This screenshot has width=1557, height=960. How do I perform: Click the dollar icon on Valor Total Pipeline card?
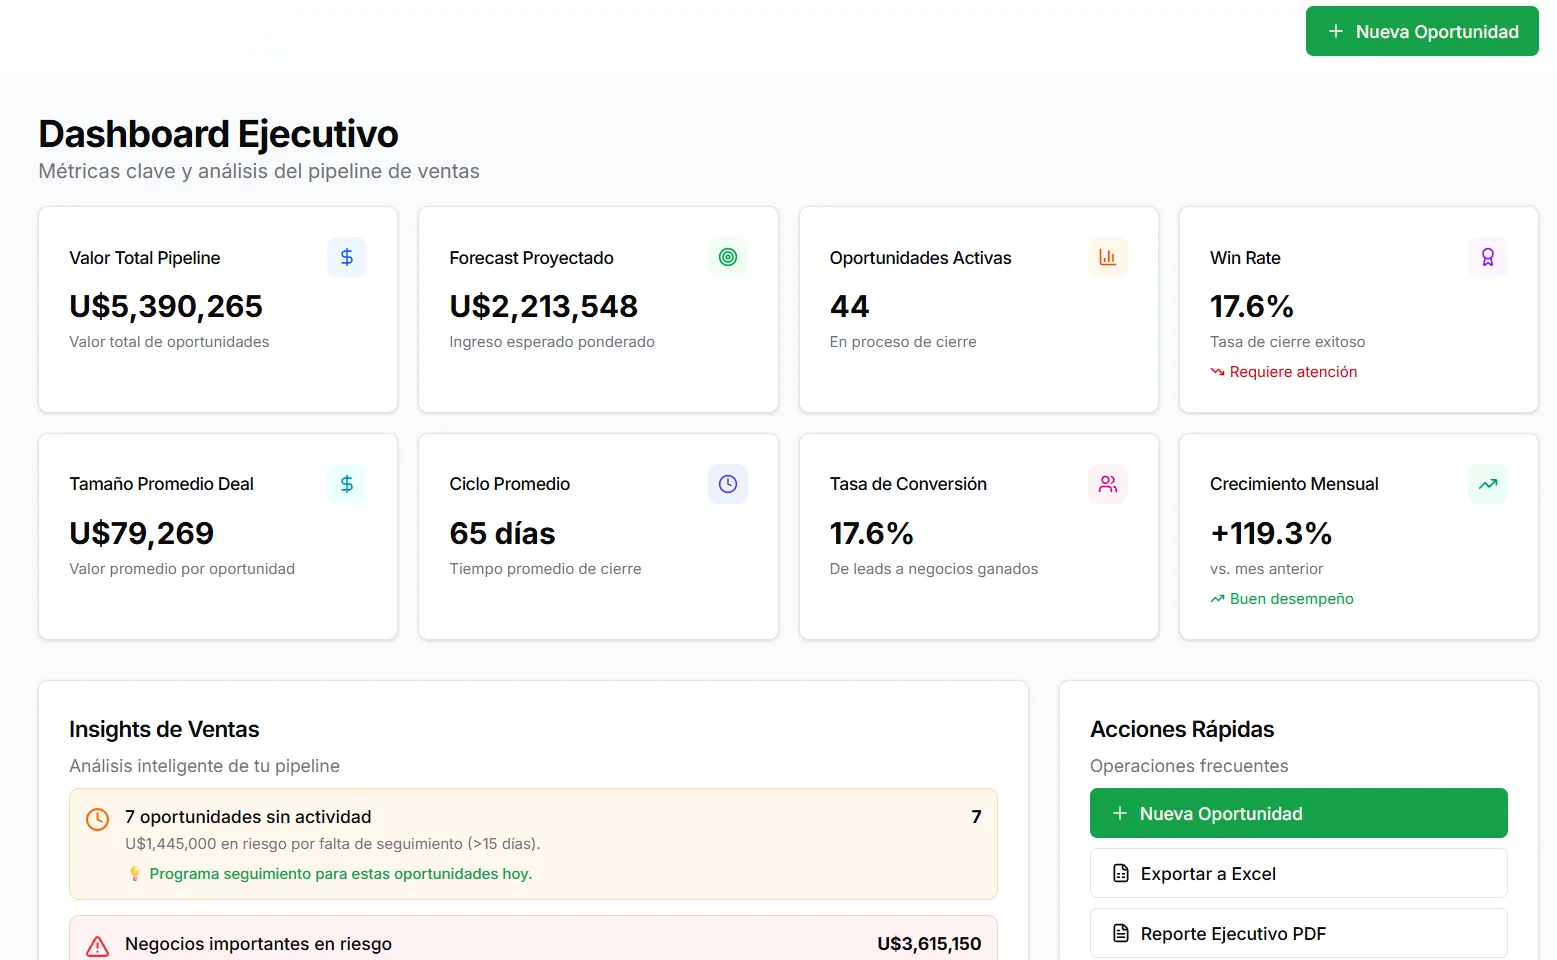coord(347,257)
